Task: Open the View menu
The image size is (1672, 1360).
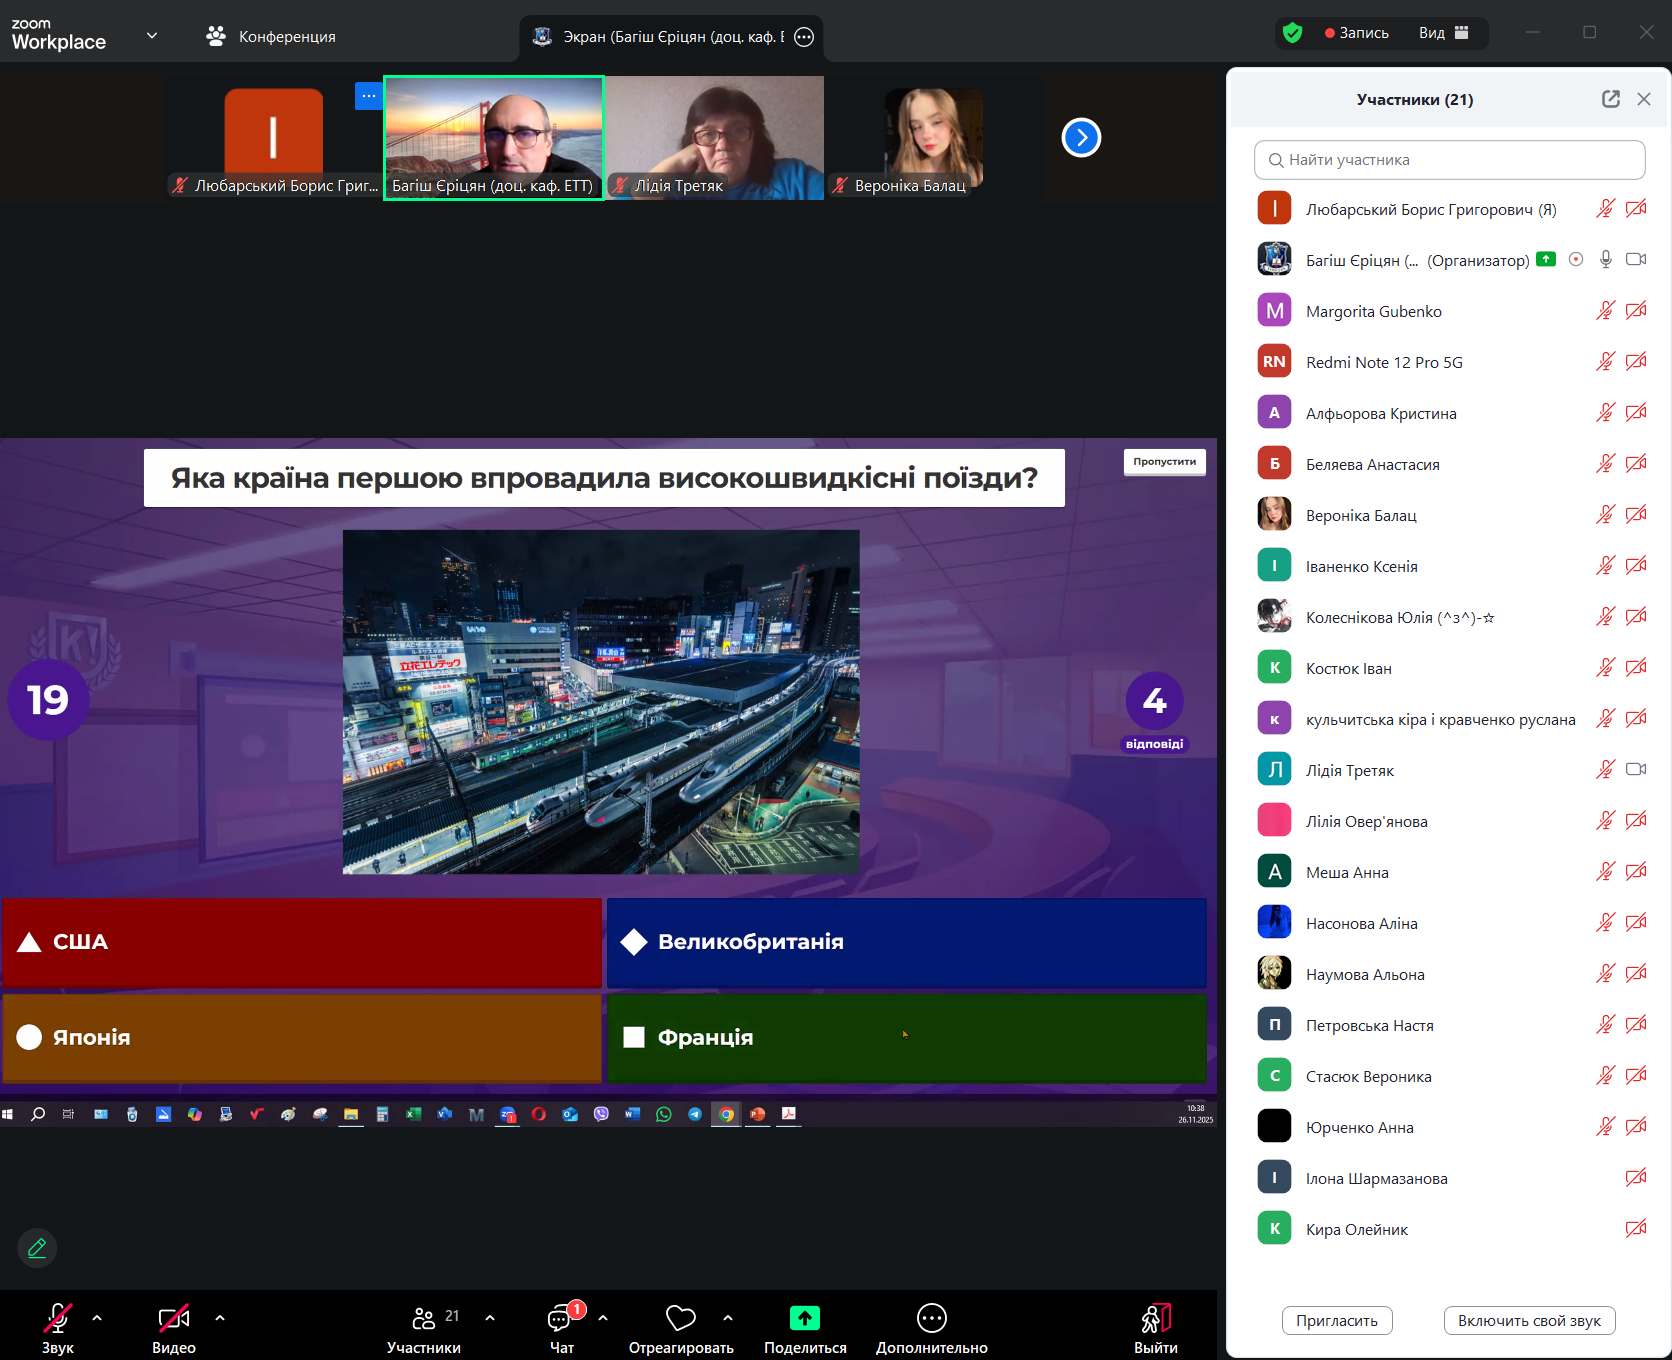Action: point(1443,33)
